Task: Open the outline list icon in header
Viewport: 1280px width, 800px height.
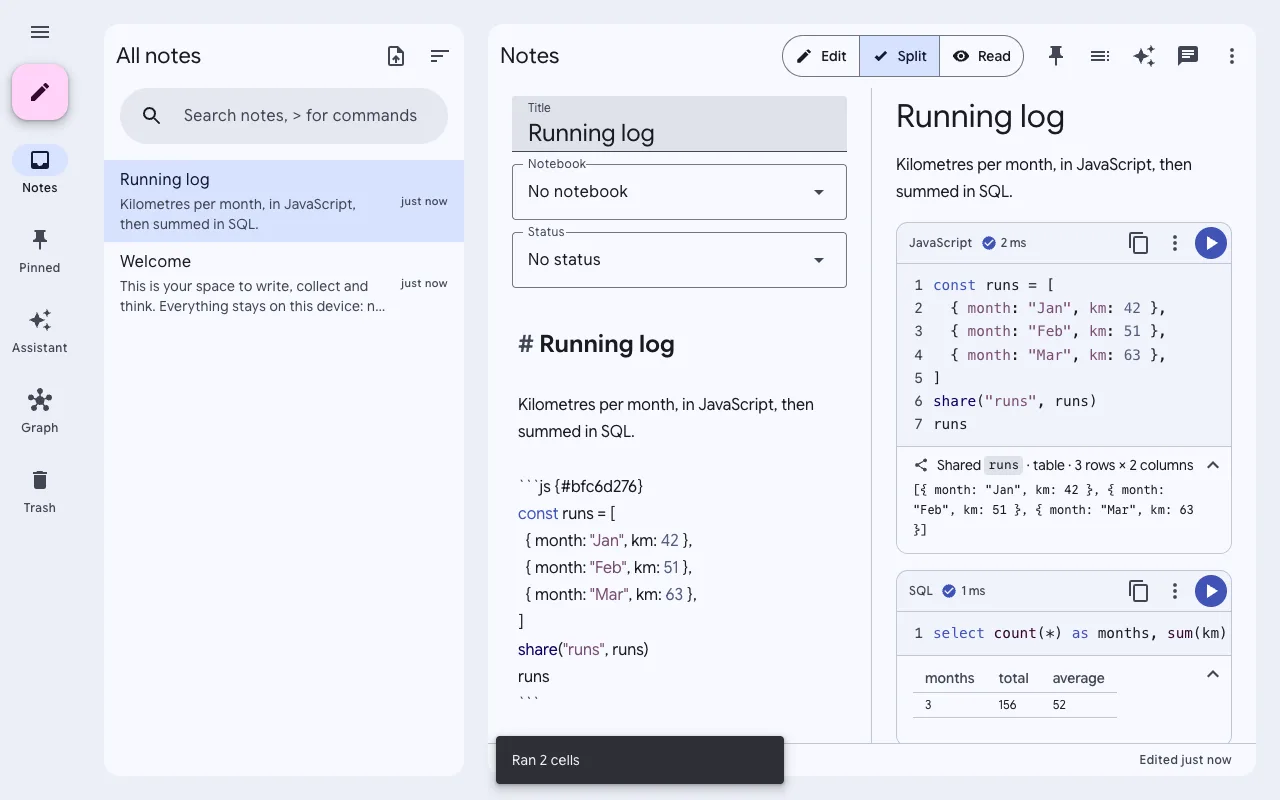Action: (1100, 56)
